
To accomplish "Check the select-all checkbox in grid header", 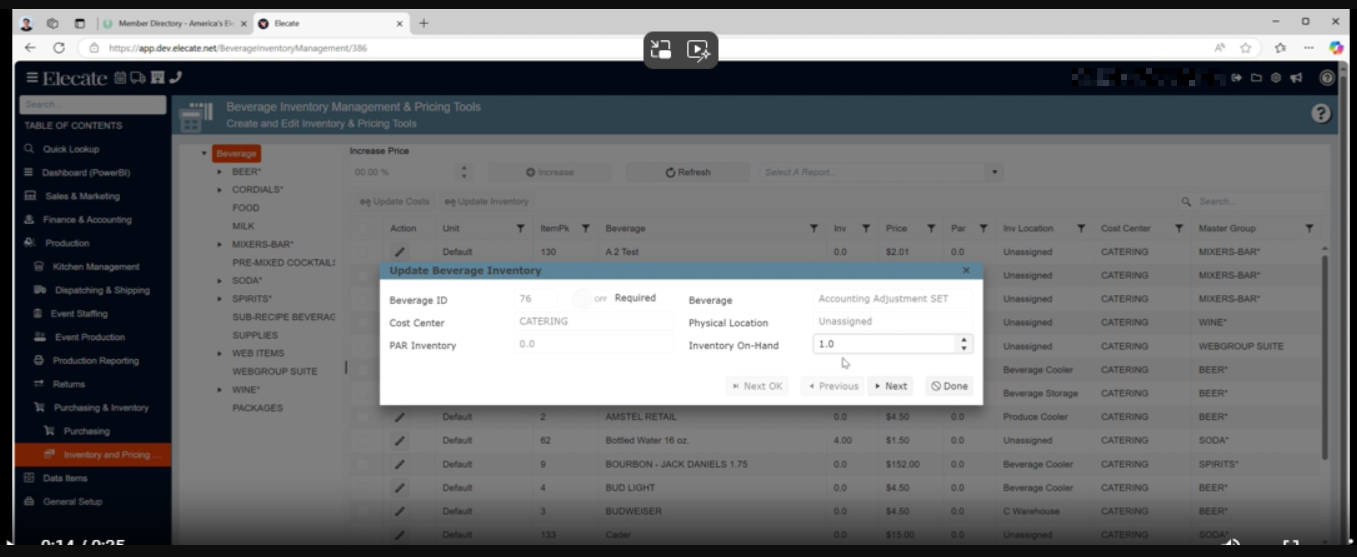I will click(x=366, y=229).
